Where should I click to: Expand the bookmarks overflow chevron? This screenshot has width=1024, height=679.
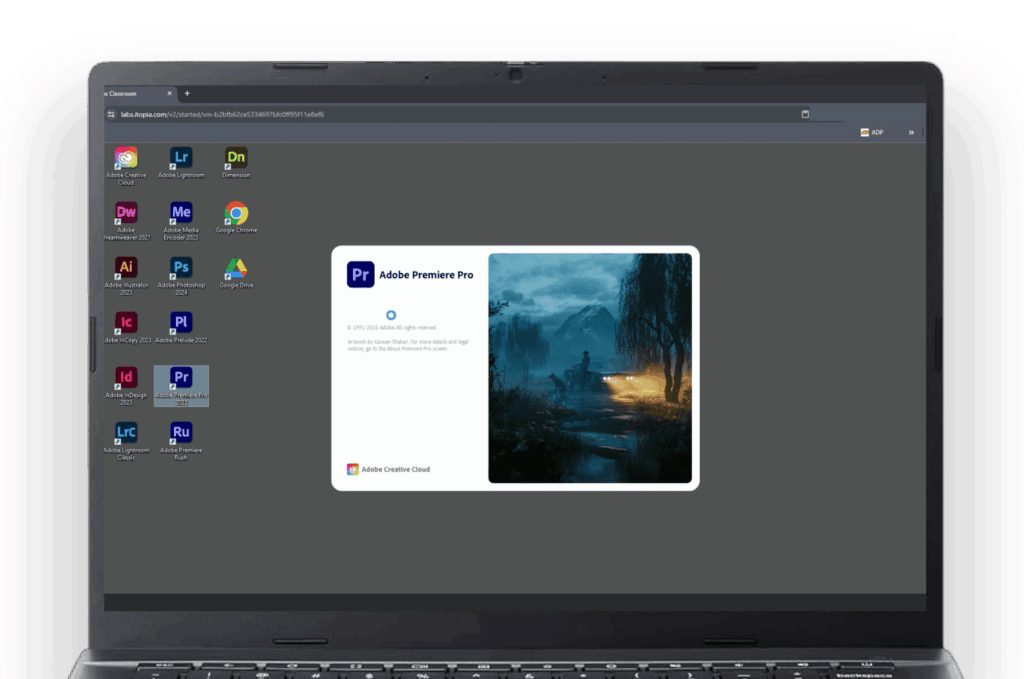click(911, 133)
